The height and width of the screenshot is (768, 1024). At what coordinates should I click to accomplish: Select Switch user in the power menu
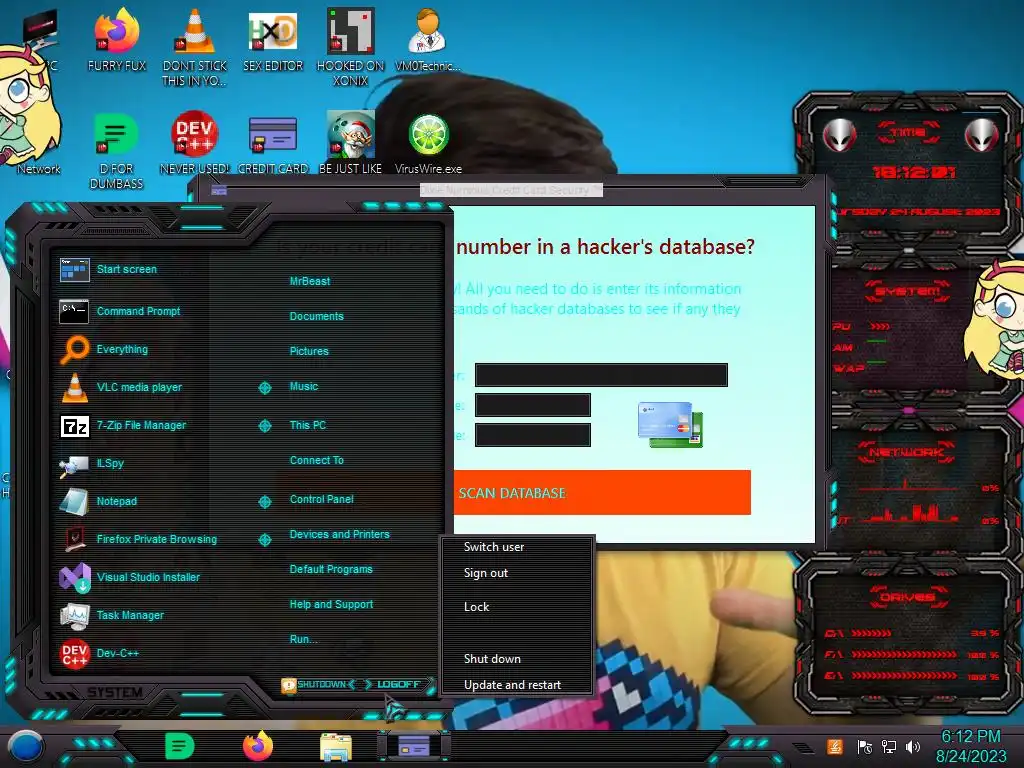[494, 547]
